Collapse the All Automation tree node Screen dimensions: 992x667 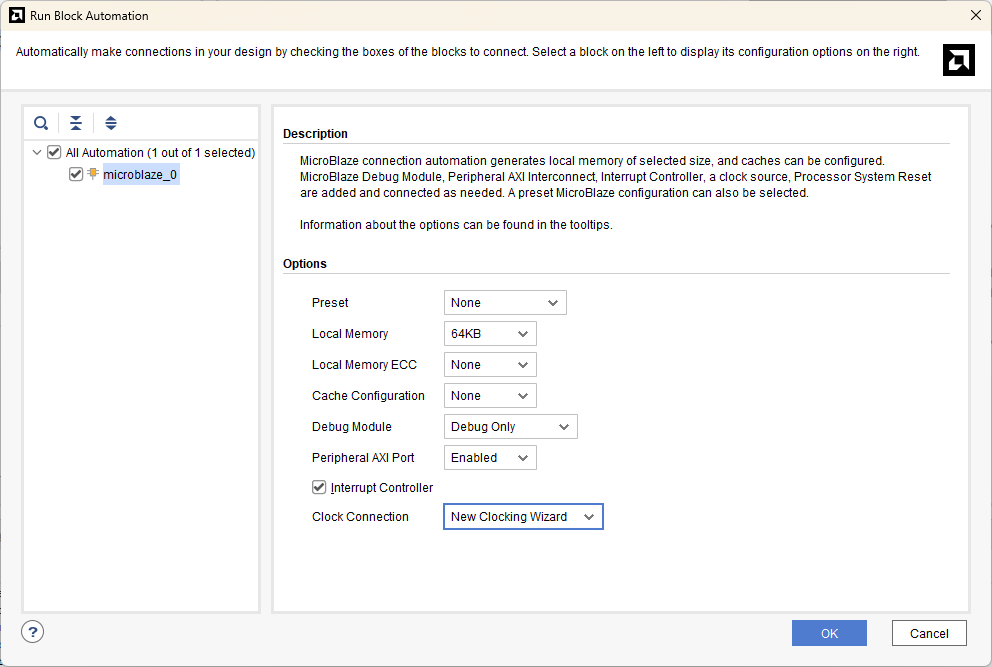tap(38, 153)
